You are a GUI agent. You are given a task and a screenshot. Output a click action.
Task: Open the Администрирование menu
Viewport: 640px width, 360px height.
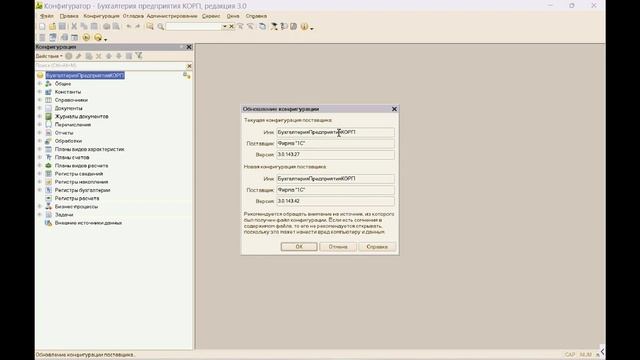(172, 16)
